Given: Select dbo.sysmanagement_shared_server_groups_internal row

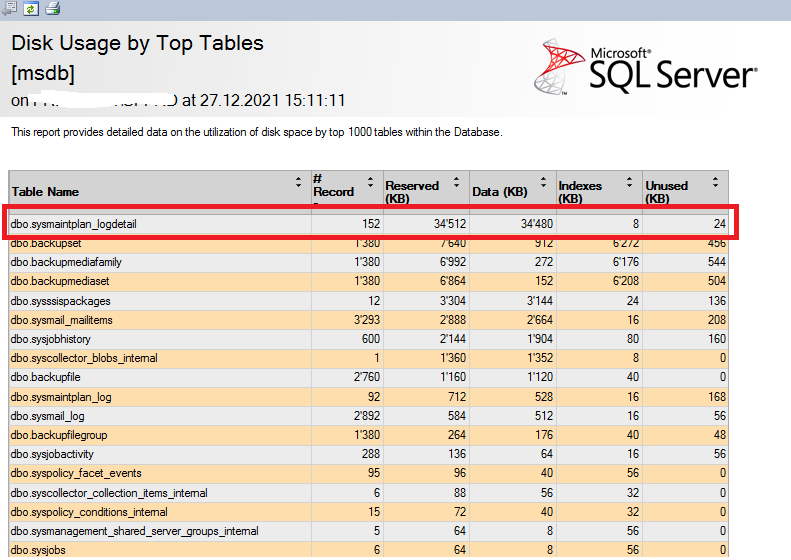Looking at the screenshot, I should tap(135, 531).
